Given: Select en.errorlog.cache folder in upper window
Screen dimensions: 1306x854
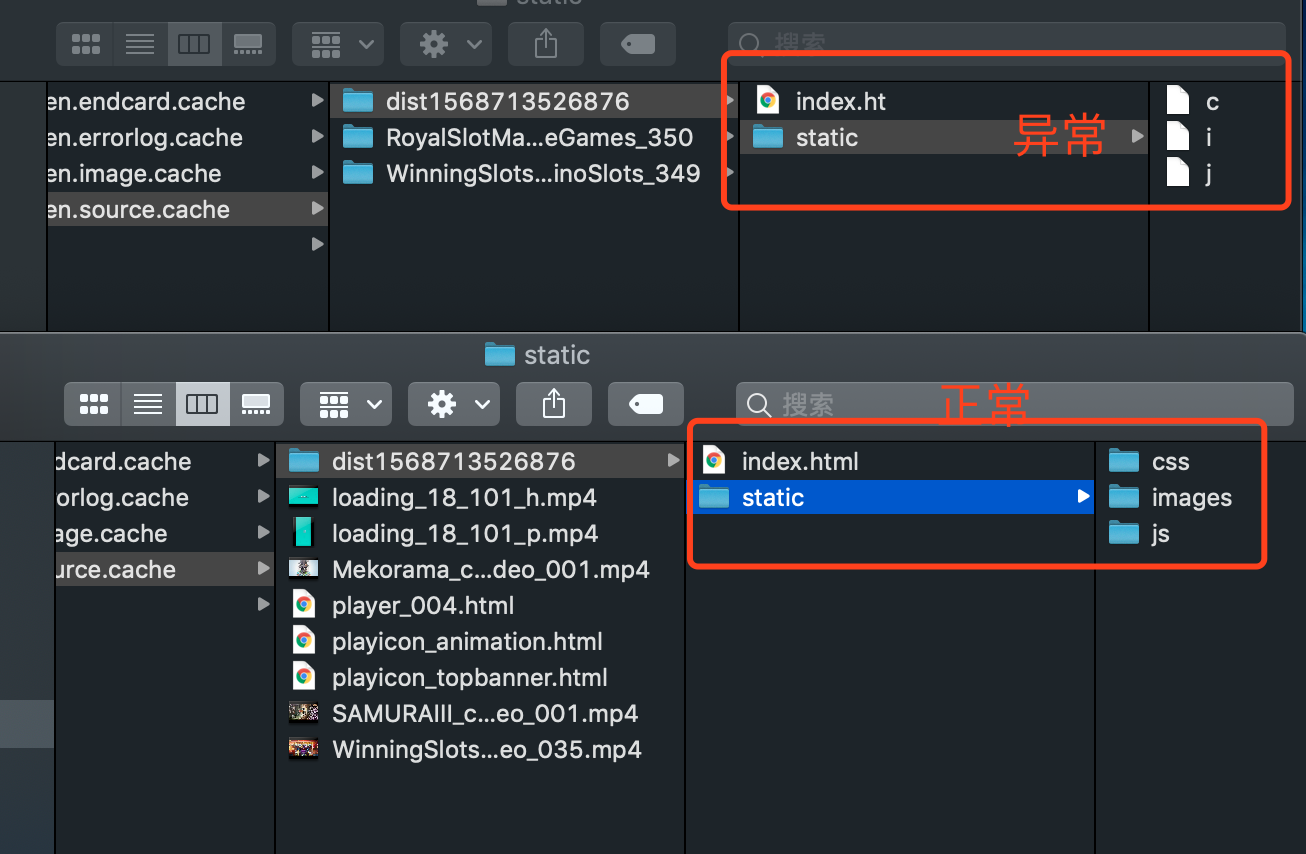Looking at the screenshot, I should (188, 138).
